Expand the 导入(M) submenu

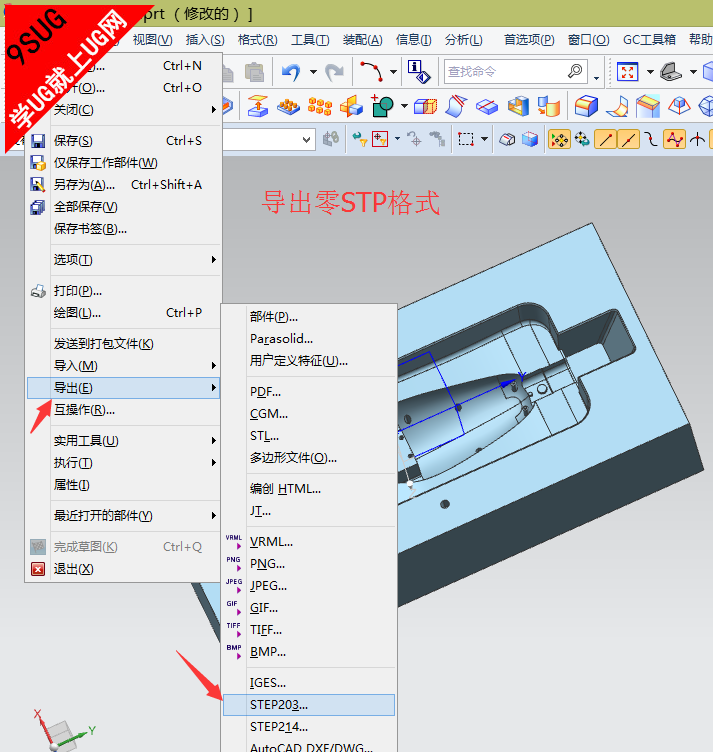click(x=124, y=366)
